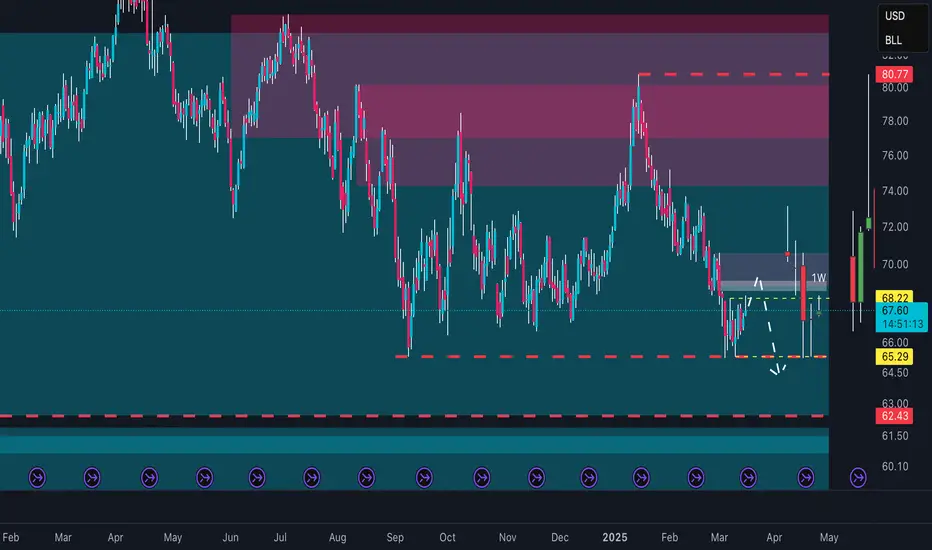This screenshot has height=550, width=932.
Task: Open the event marker between Mar and Apr 2024
Action: pos(92,477)
